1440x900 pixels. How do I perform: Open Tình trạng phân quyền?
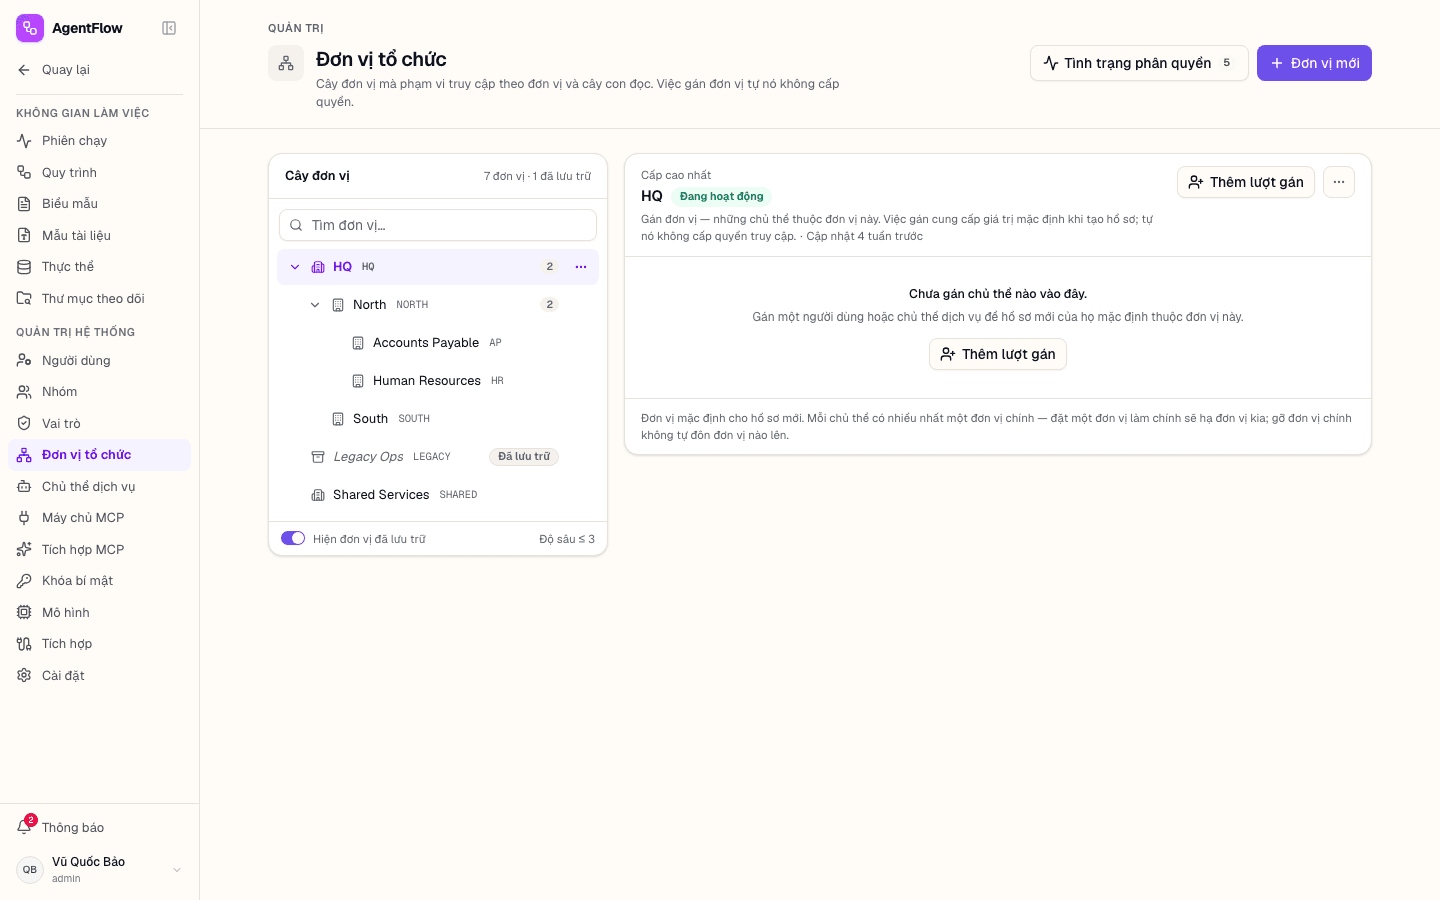[x=1139, y=63]
